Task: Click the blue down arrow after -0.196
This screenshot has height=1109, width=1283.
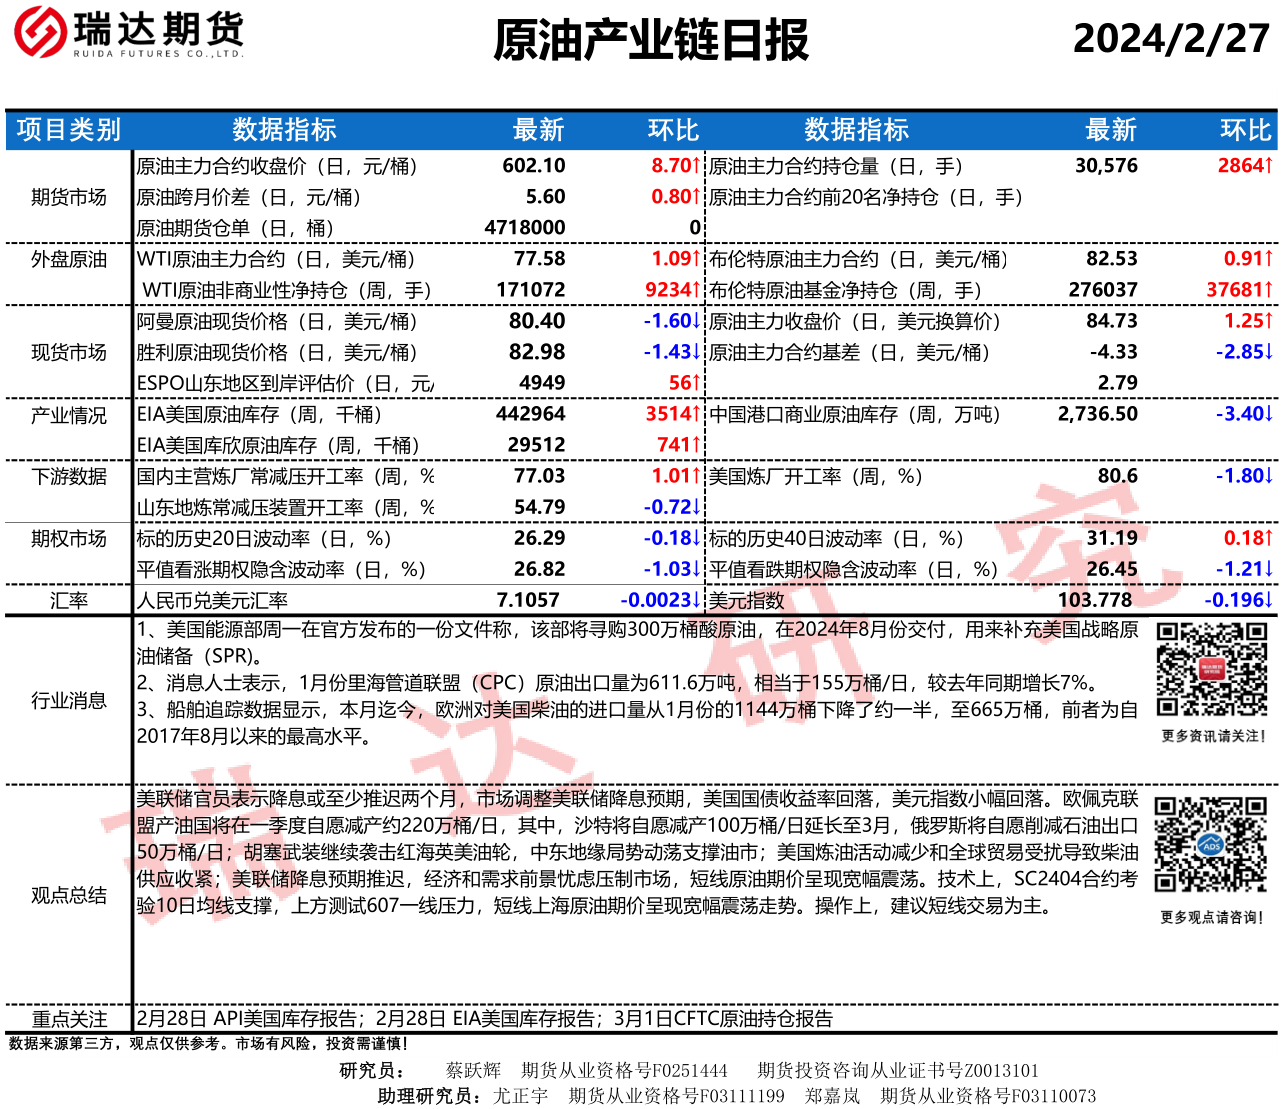Action: pyautogui.click(x=1268, y=600)
